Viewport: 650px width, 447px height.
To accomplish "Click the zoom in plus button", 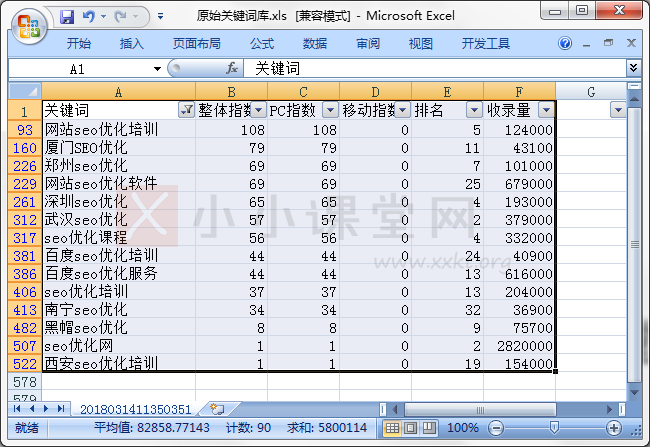I will pos(614,428).
